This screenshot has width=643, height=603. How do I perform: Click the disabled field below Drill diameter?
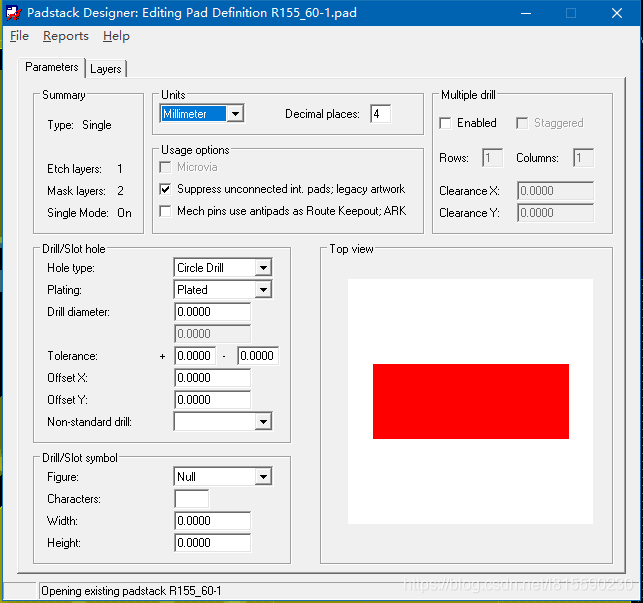pos(212,334)
